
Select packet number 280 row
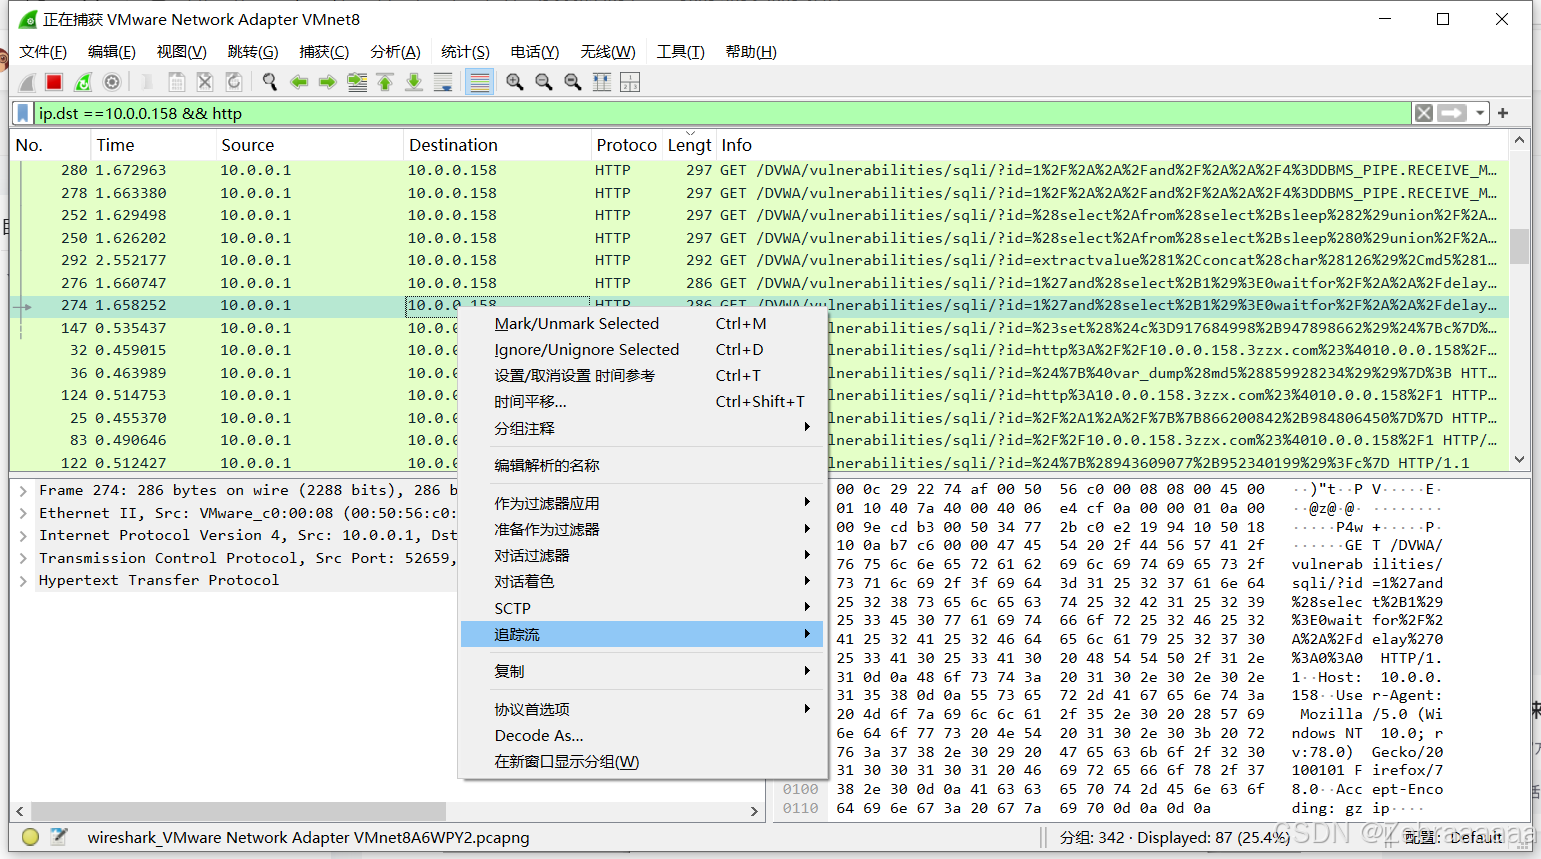[x=759, y=170]
